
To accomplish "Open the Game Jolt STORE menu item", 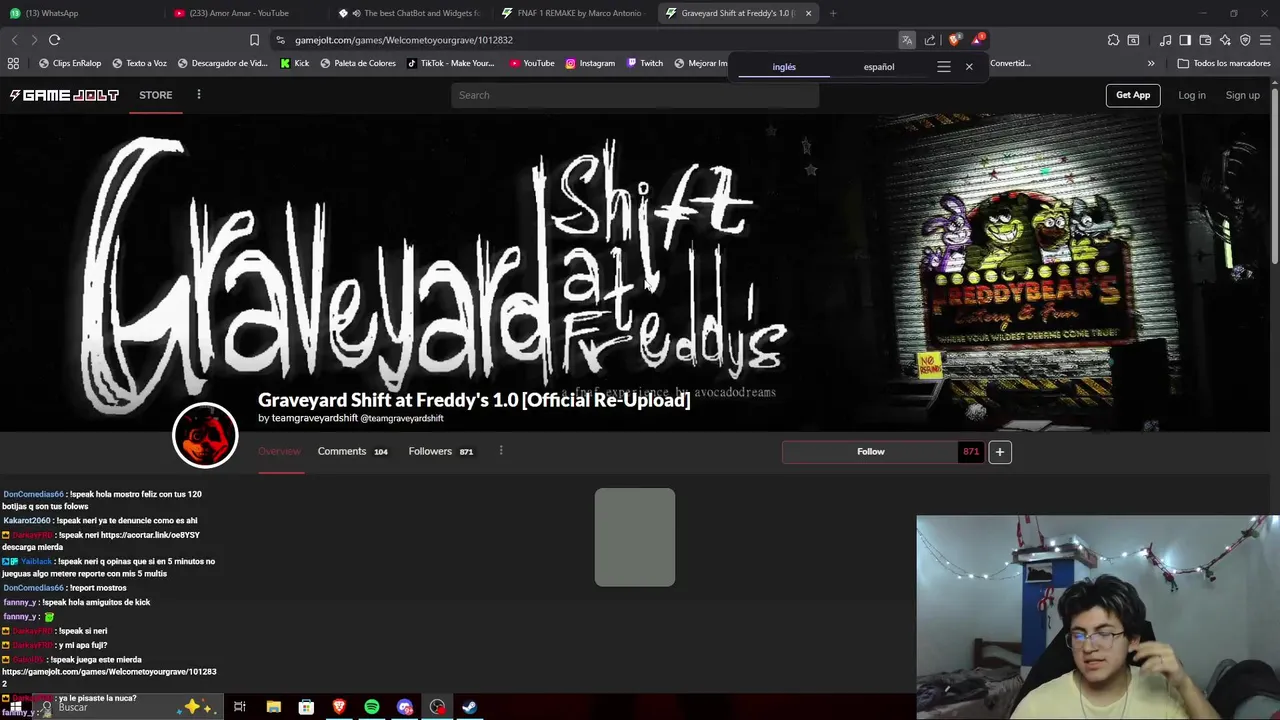I will coord(156,95).
